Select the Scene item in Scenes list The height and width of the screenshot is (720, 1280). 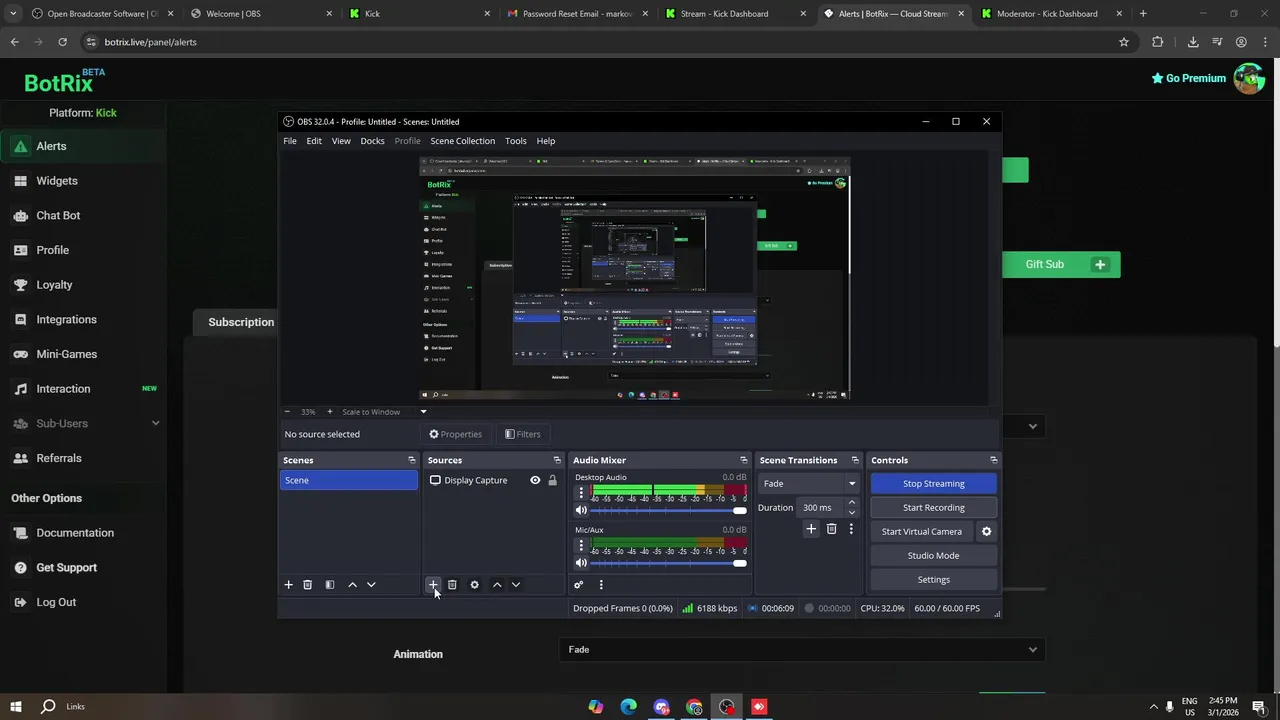[348, 480]
